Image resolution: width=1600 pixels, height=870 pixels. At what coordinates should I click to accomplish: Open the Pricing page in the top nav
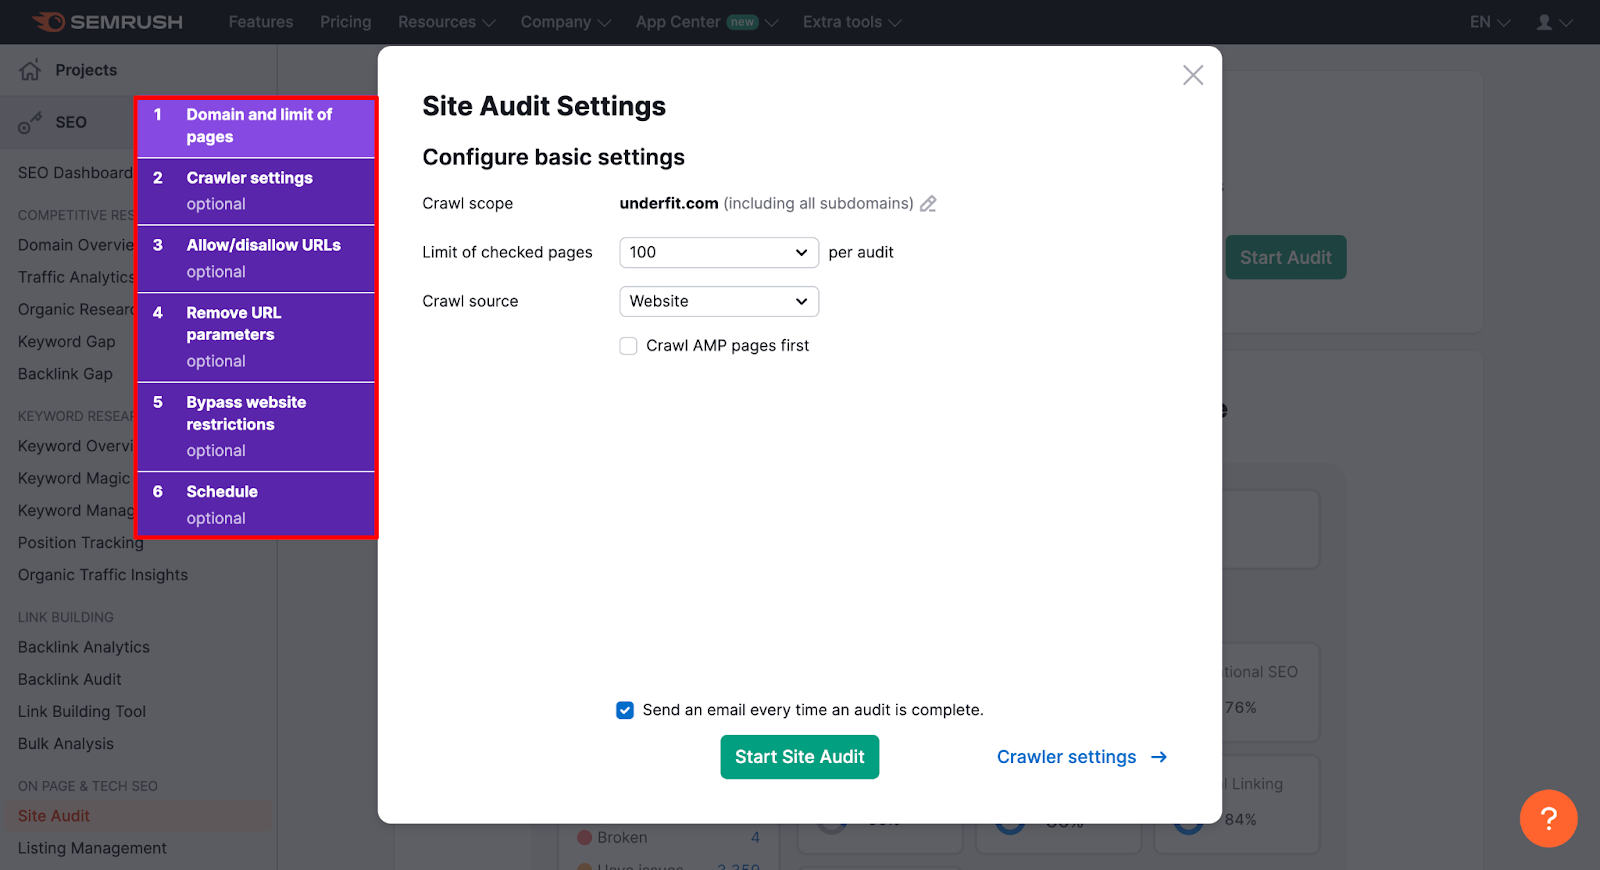pos(345,22)
